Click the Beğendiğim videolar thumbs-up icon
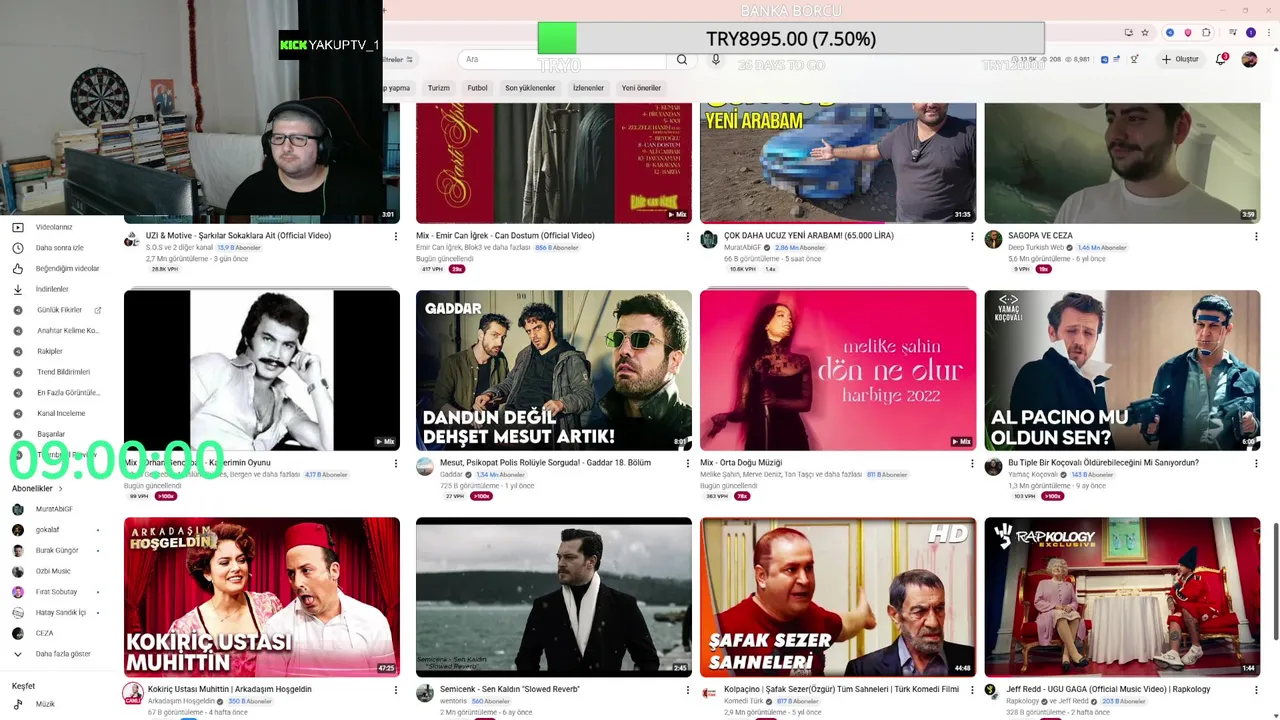 coord(18,269)
